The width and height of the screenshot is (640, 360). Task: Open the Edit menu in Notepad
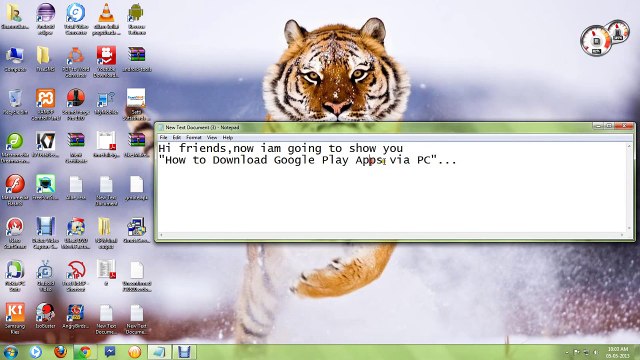(176, 138)
